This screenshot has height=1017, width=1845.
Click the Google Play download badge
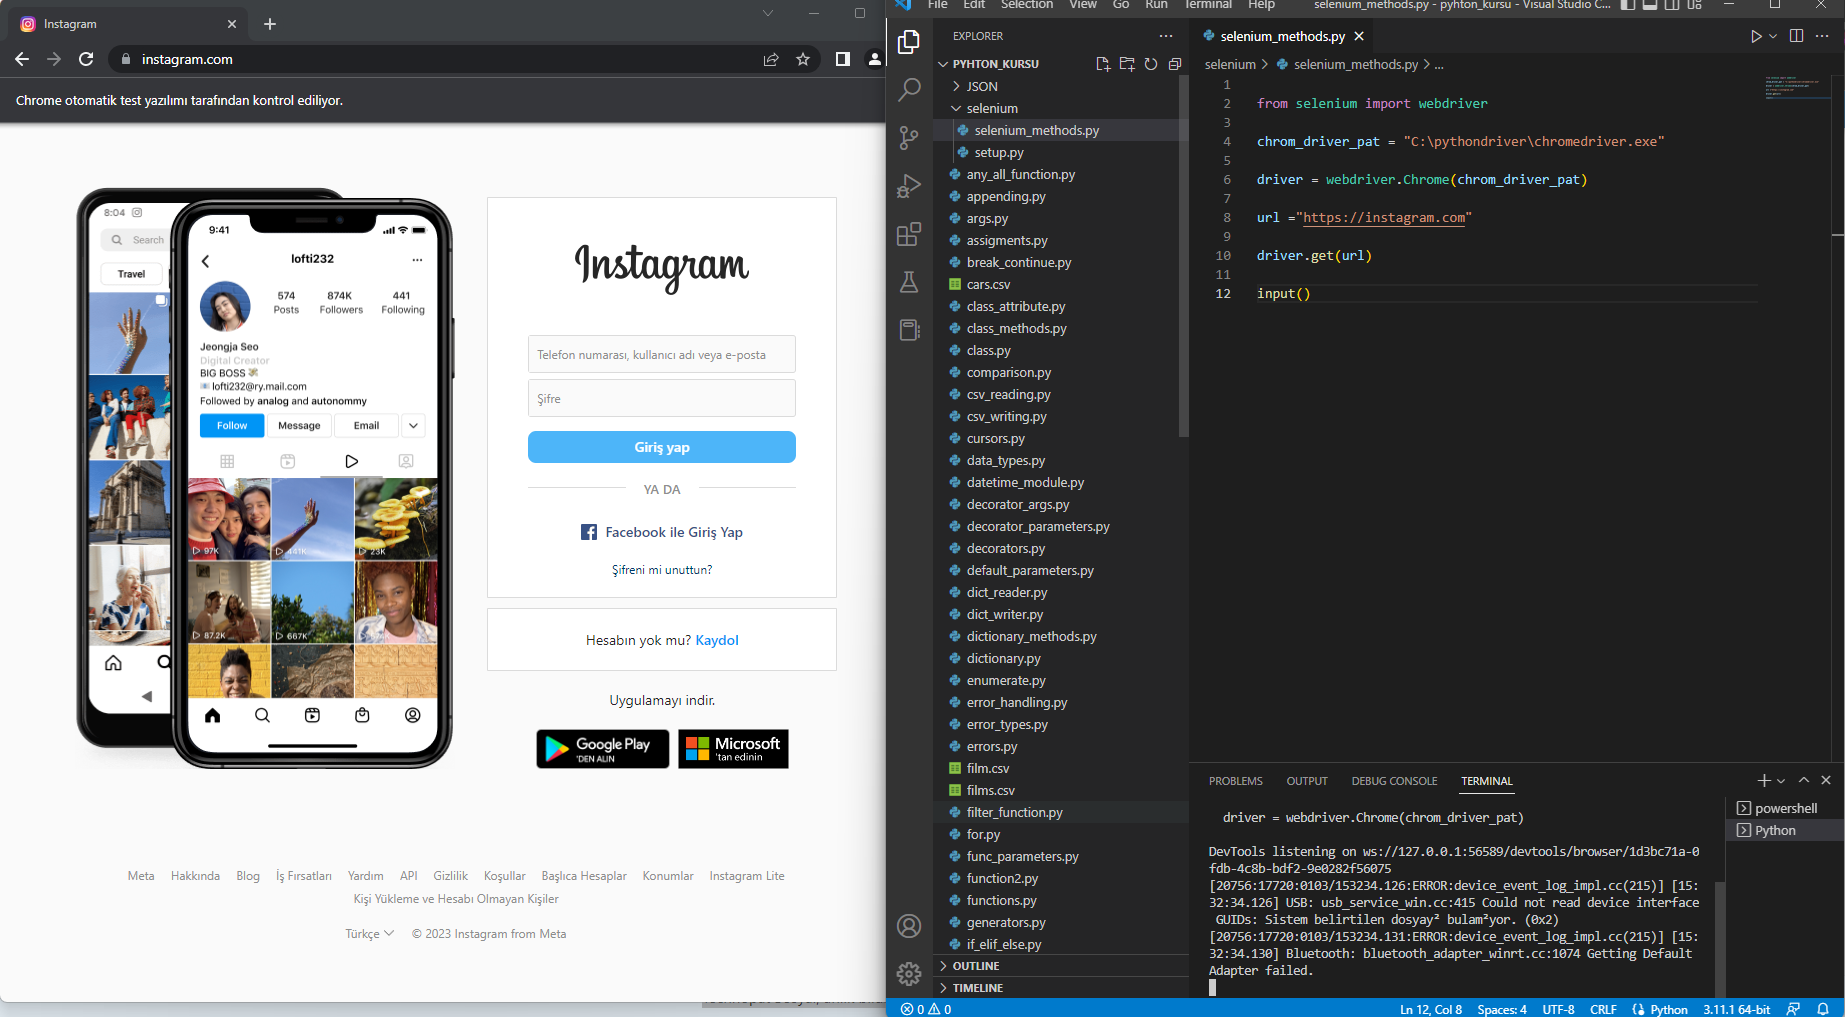point(603,748)
